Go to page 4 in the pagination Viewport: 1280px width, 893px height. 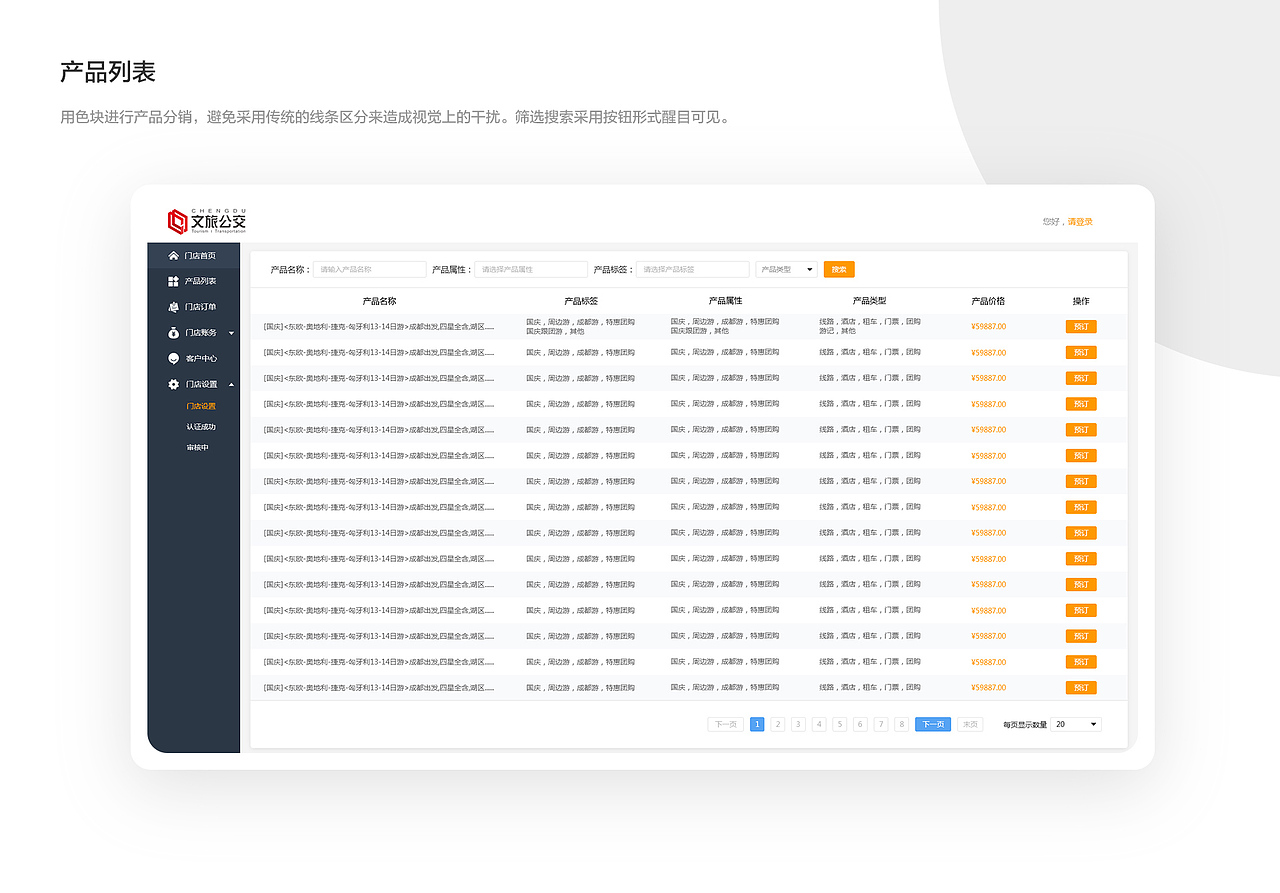[x=819, y=724]
